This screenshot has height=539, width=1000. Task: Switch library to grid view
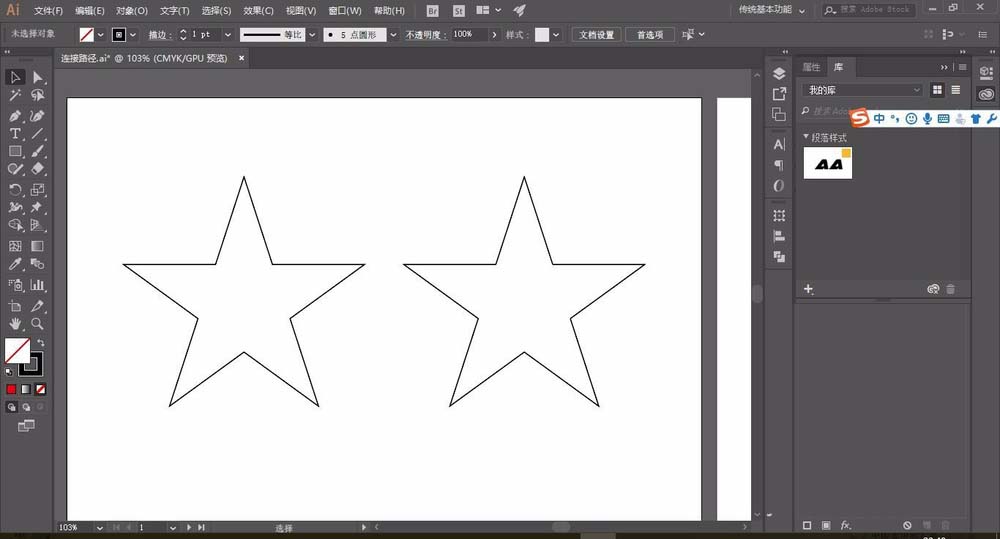937,90
